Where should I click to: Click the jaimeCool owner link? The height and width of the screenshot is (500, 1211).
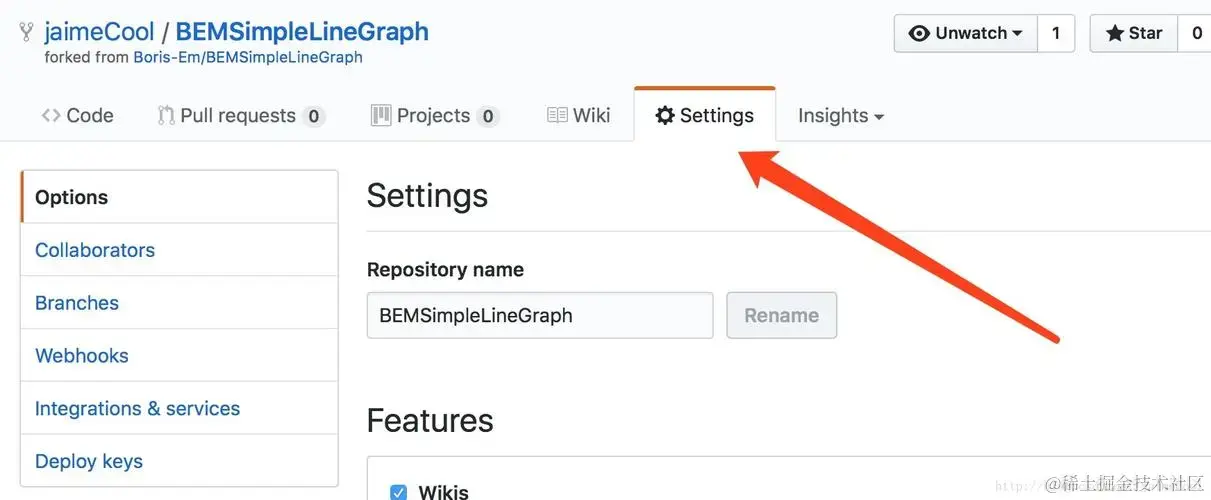tap(99, 32)
